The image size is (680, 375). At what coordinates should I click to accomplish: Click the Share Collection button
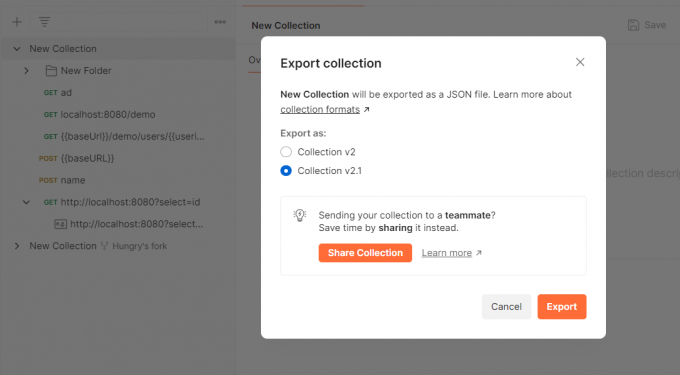point(365,253)
